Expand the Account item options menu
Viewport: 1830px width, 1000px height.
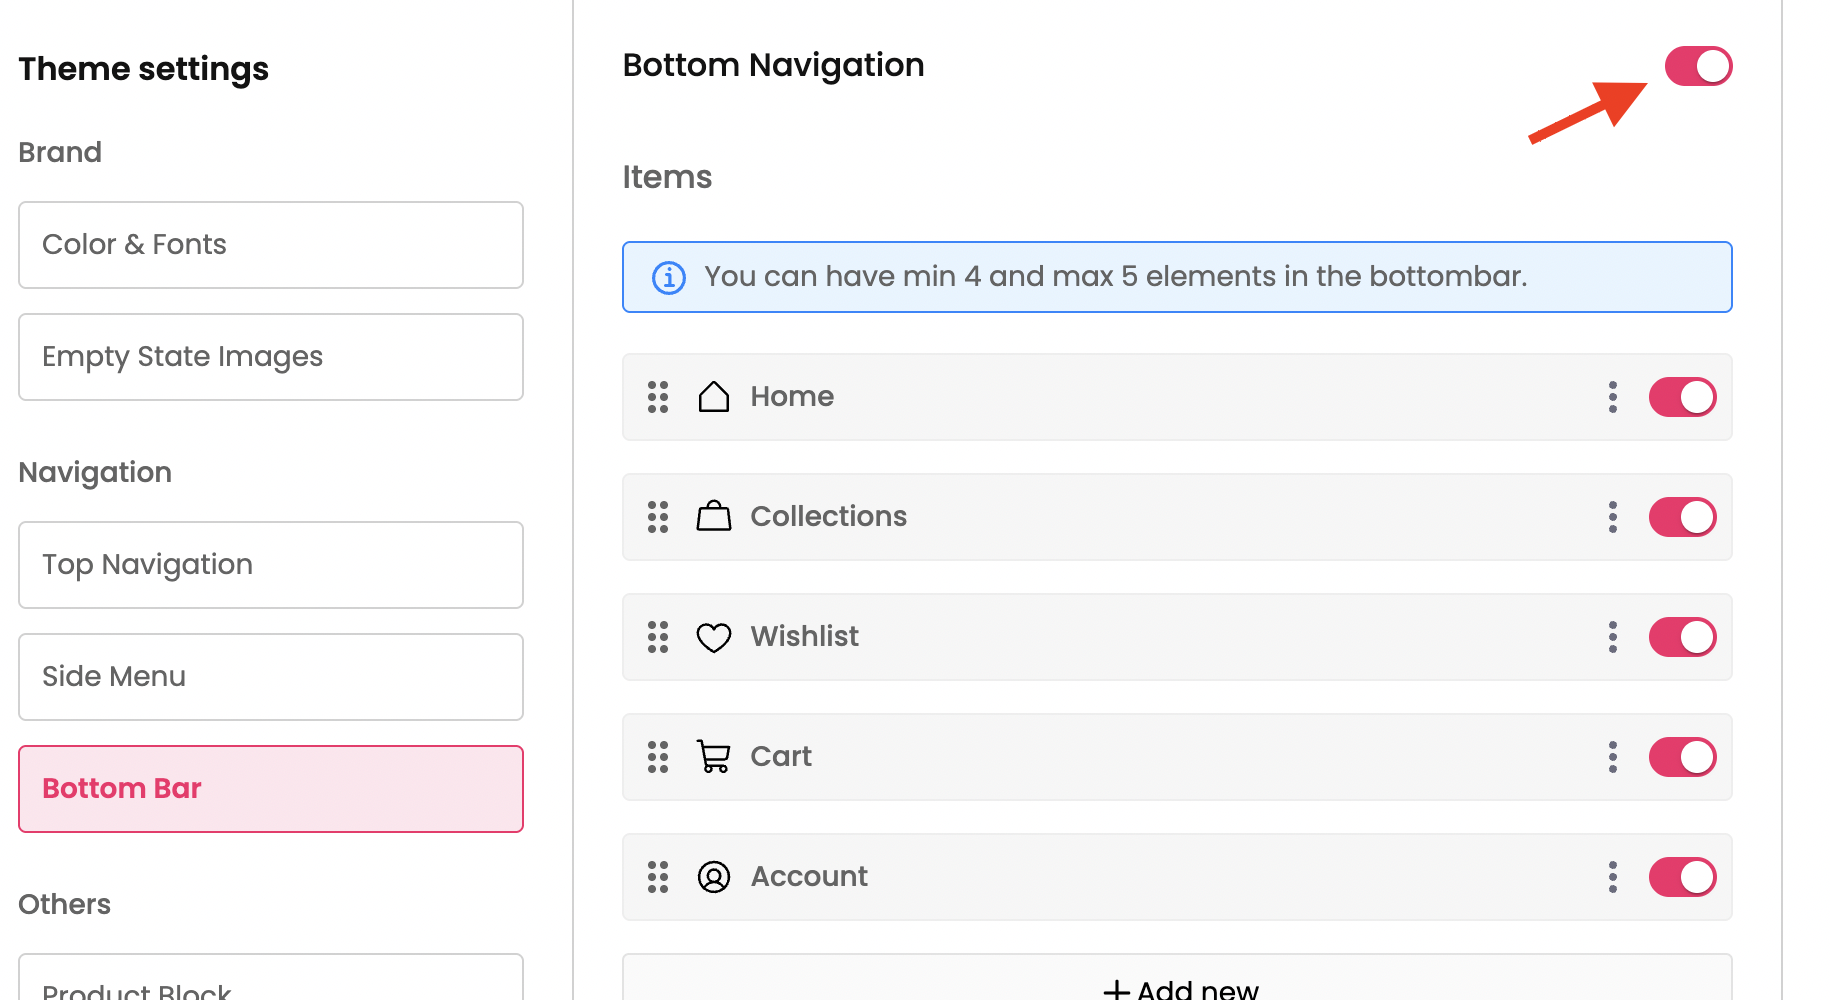[x=1612, y=877]
